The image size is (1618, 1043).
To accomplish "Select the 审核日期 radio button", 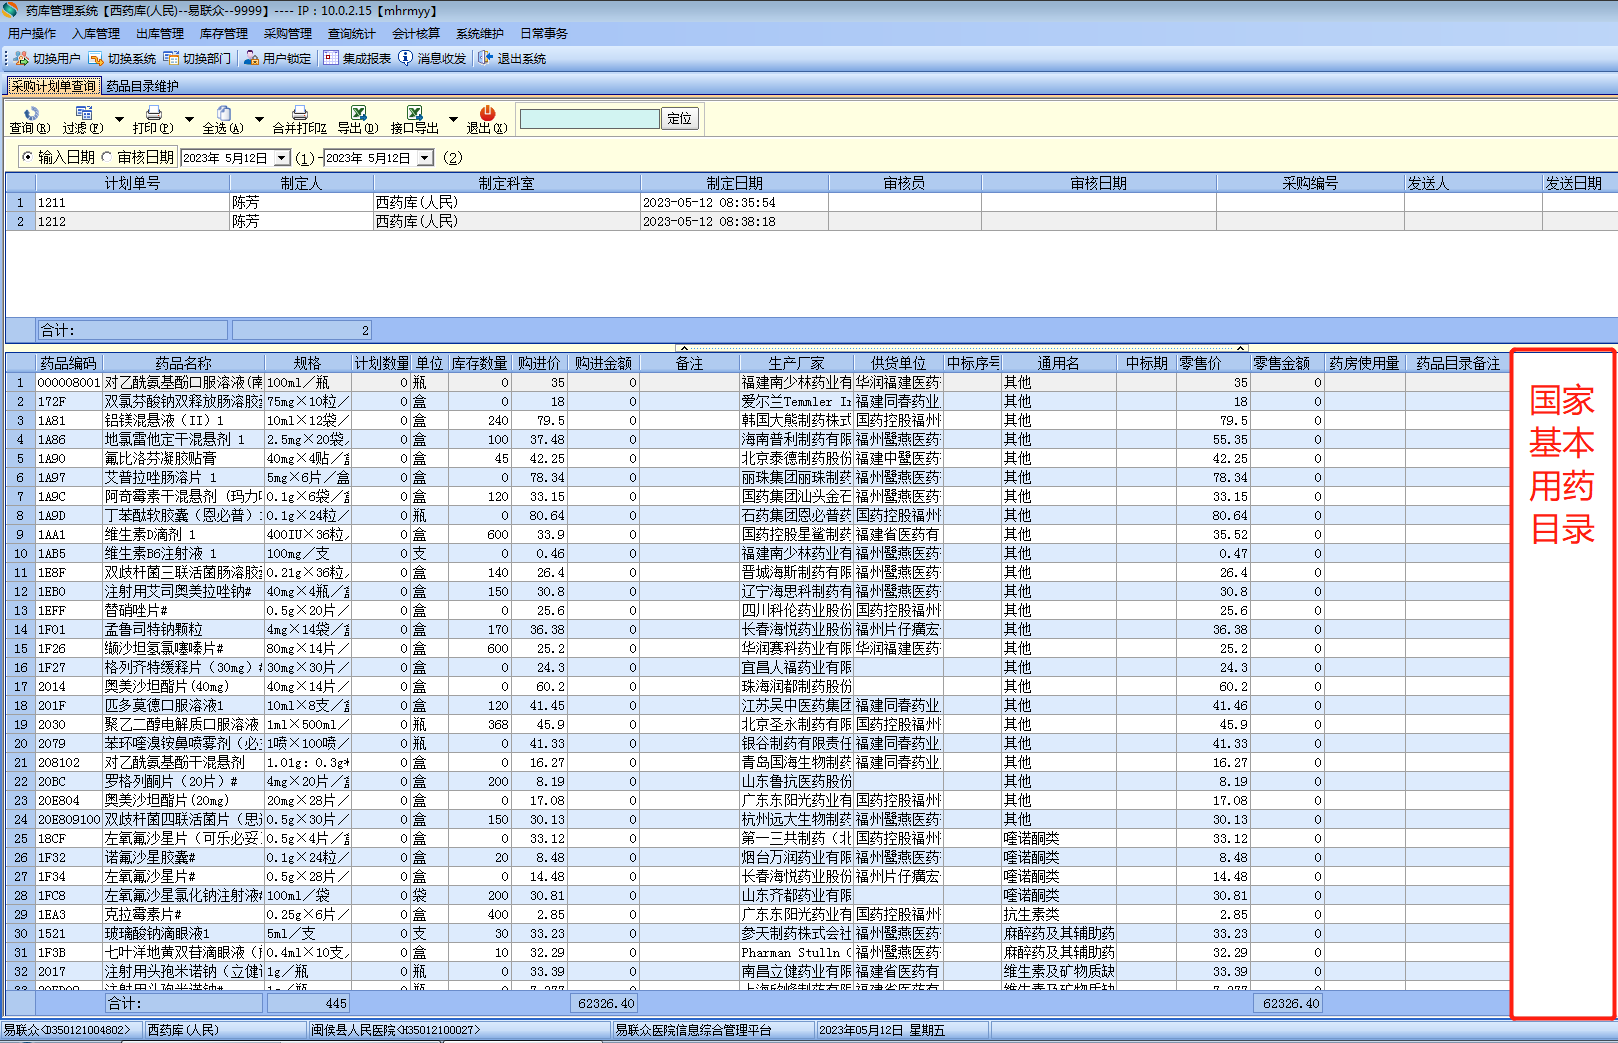I will (x=106, y=157).
